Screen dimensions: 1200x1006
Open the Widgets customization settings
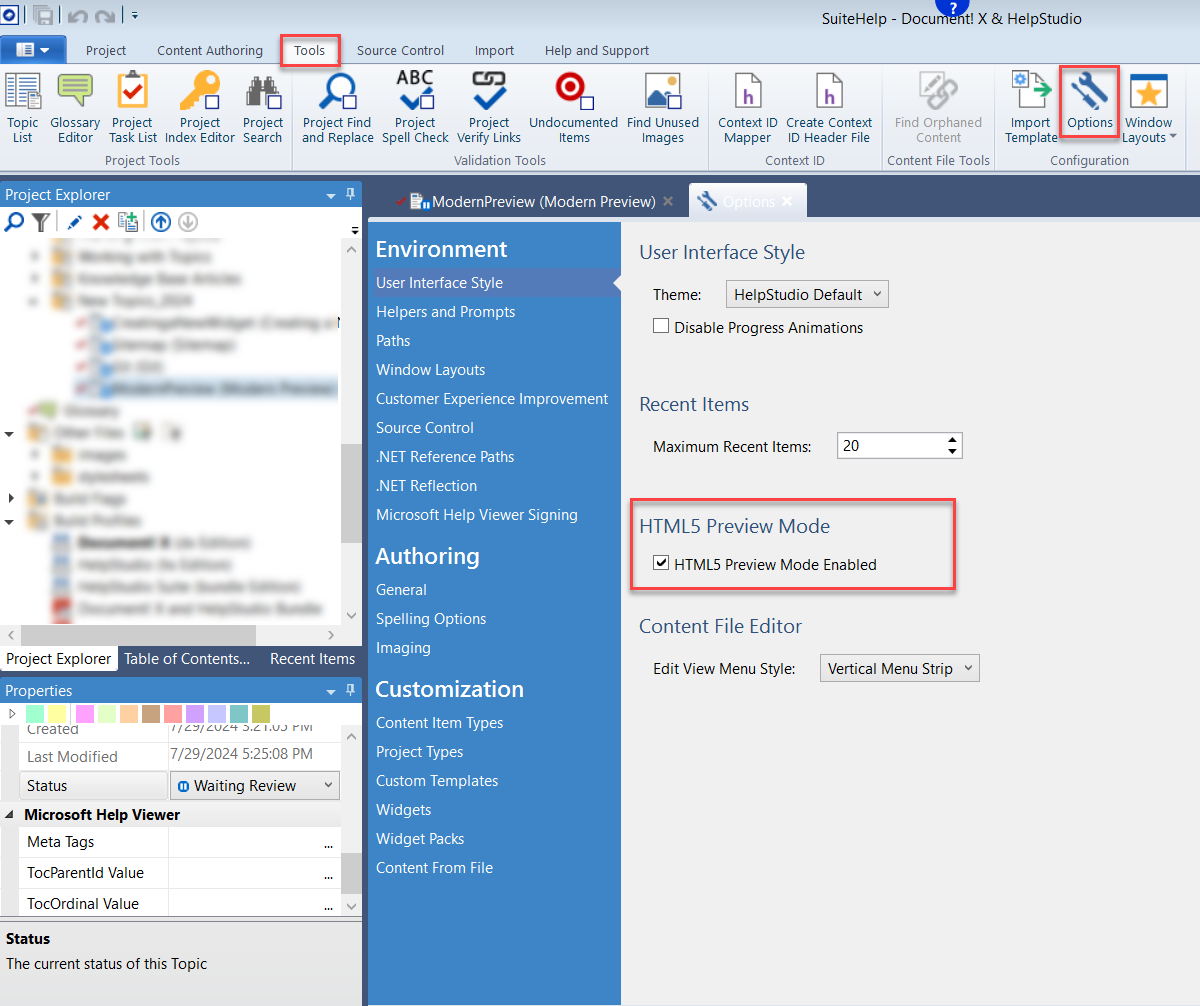tap(403, 809)
